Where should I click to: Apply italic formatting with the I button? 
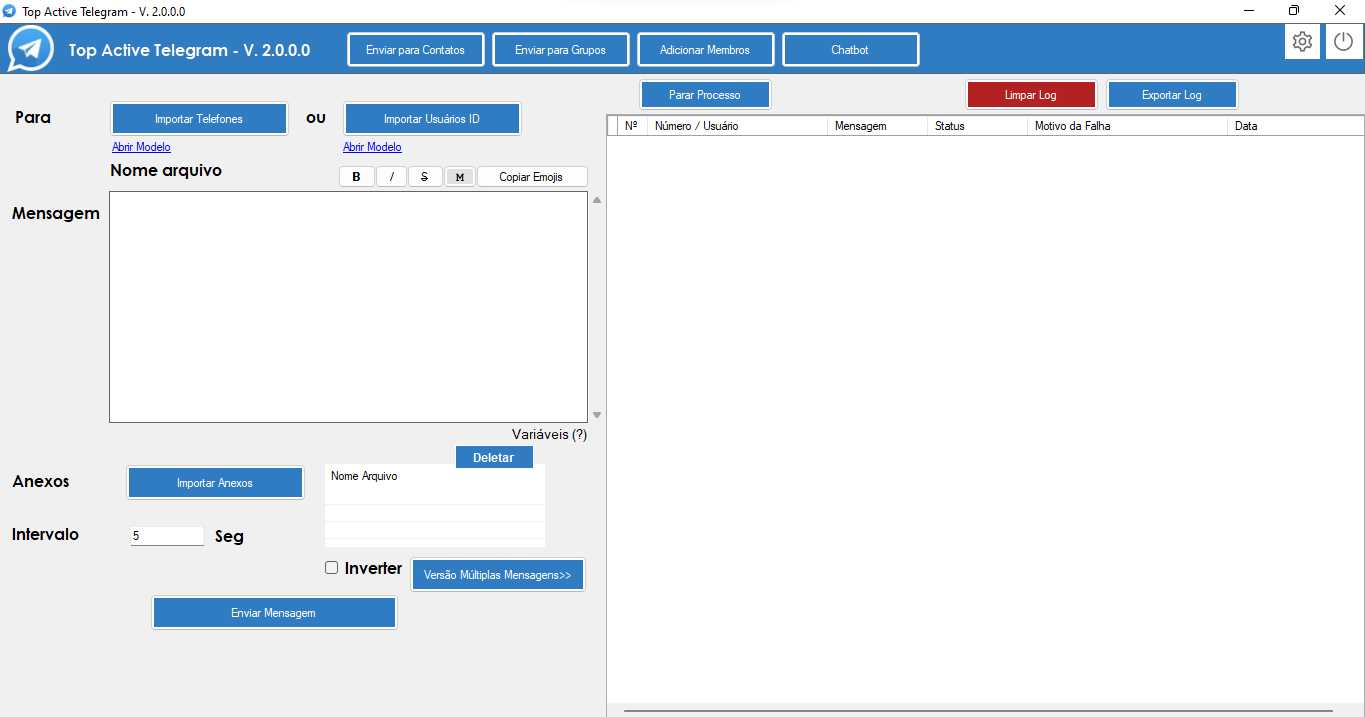coord(391,177)
